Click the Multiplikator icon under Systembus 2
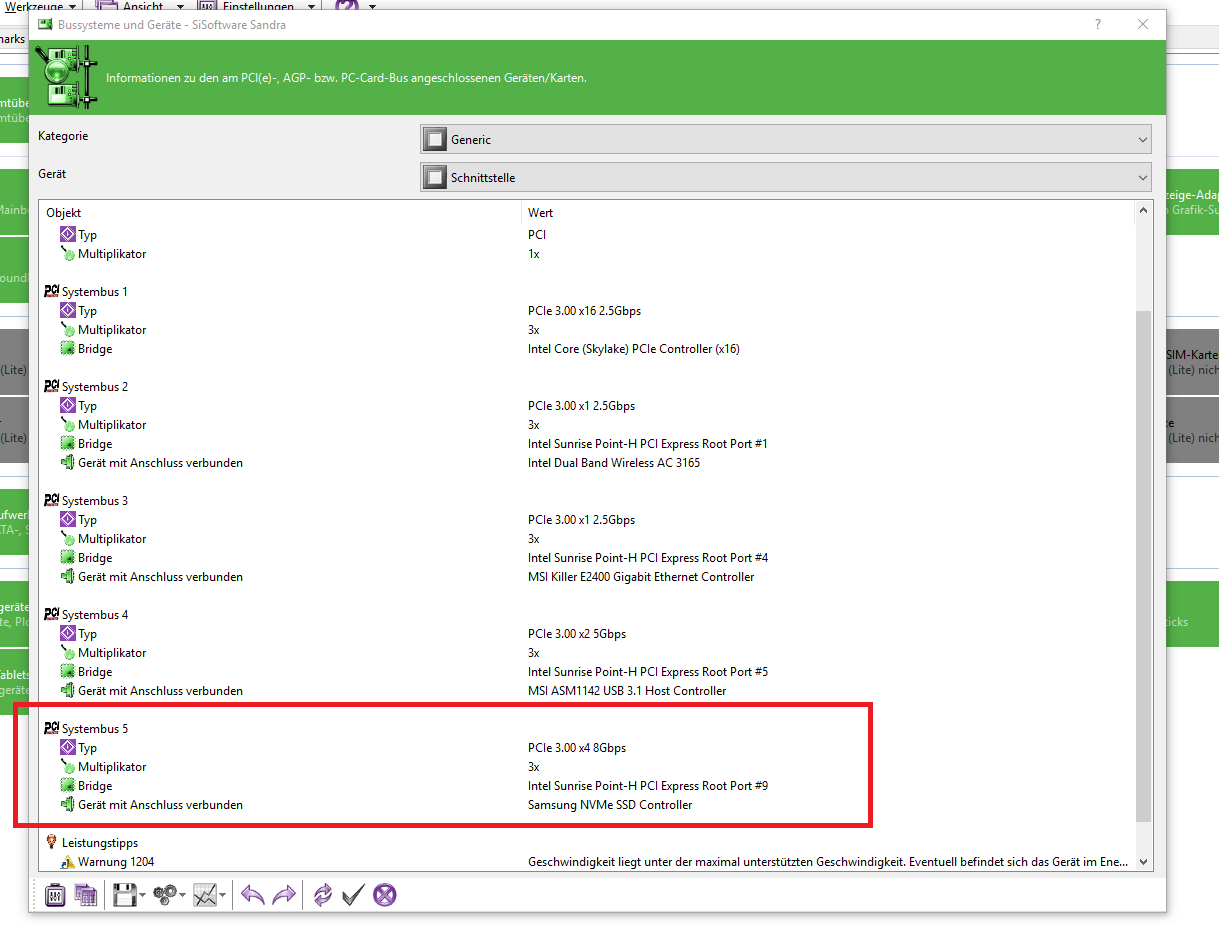Screen dimensions: 1219x949 (68, 424)
